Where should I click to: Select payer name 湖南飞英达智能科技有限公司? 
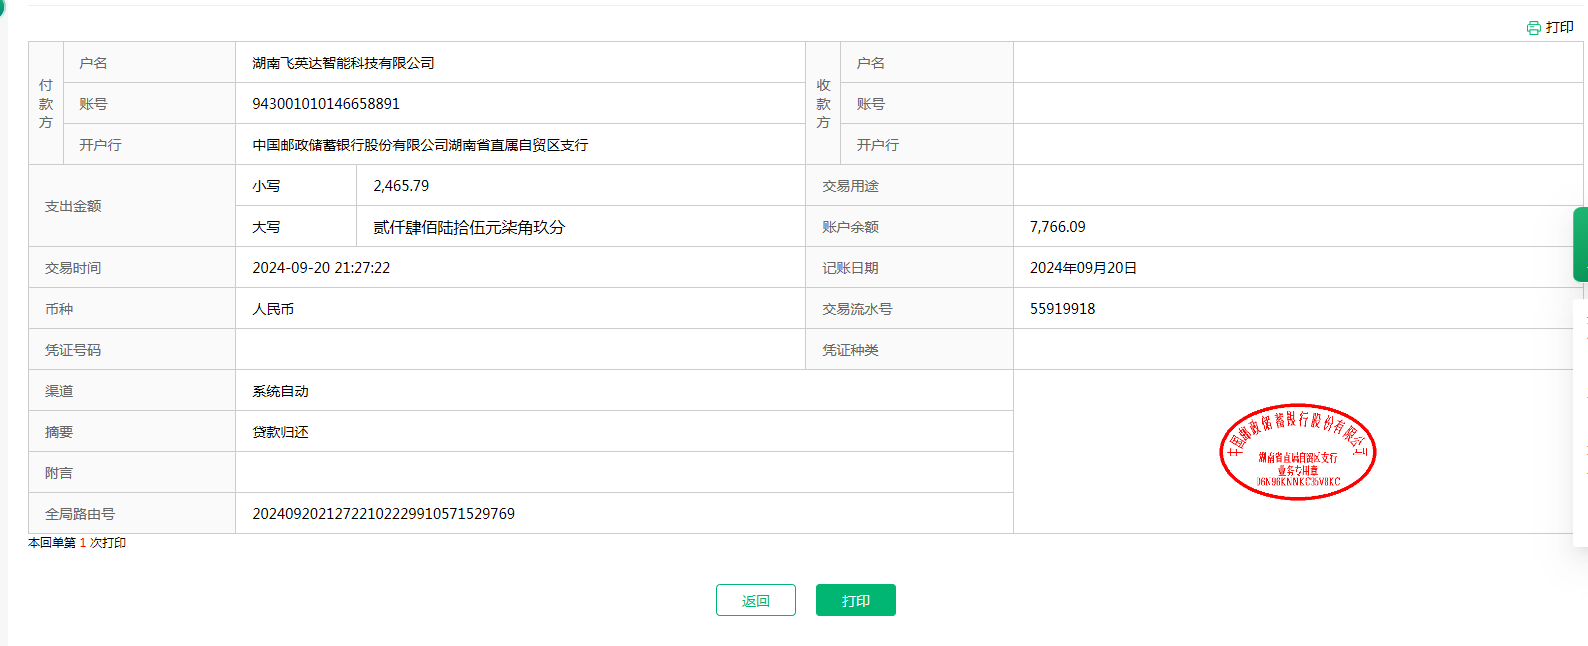tap(343, 63)
